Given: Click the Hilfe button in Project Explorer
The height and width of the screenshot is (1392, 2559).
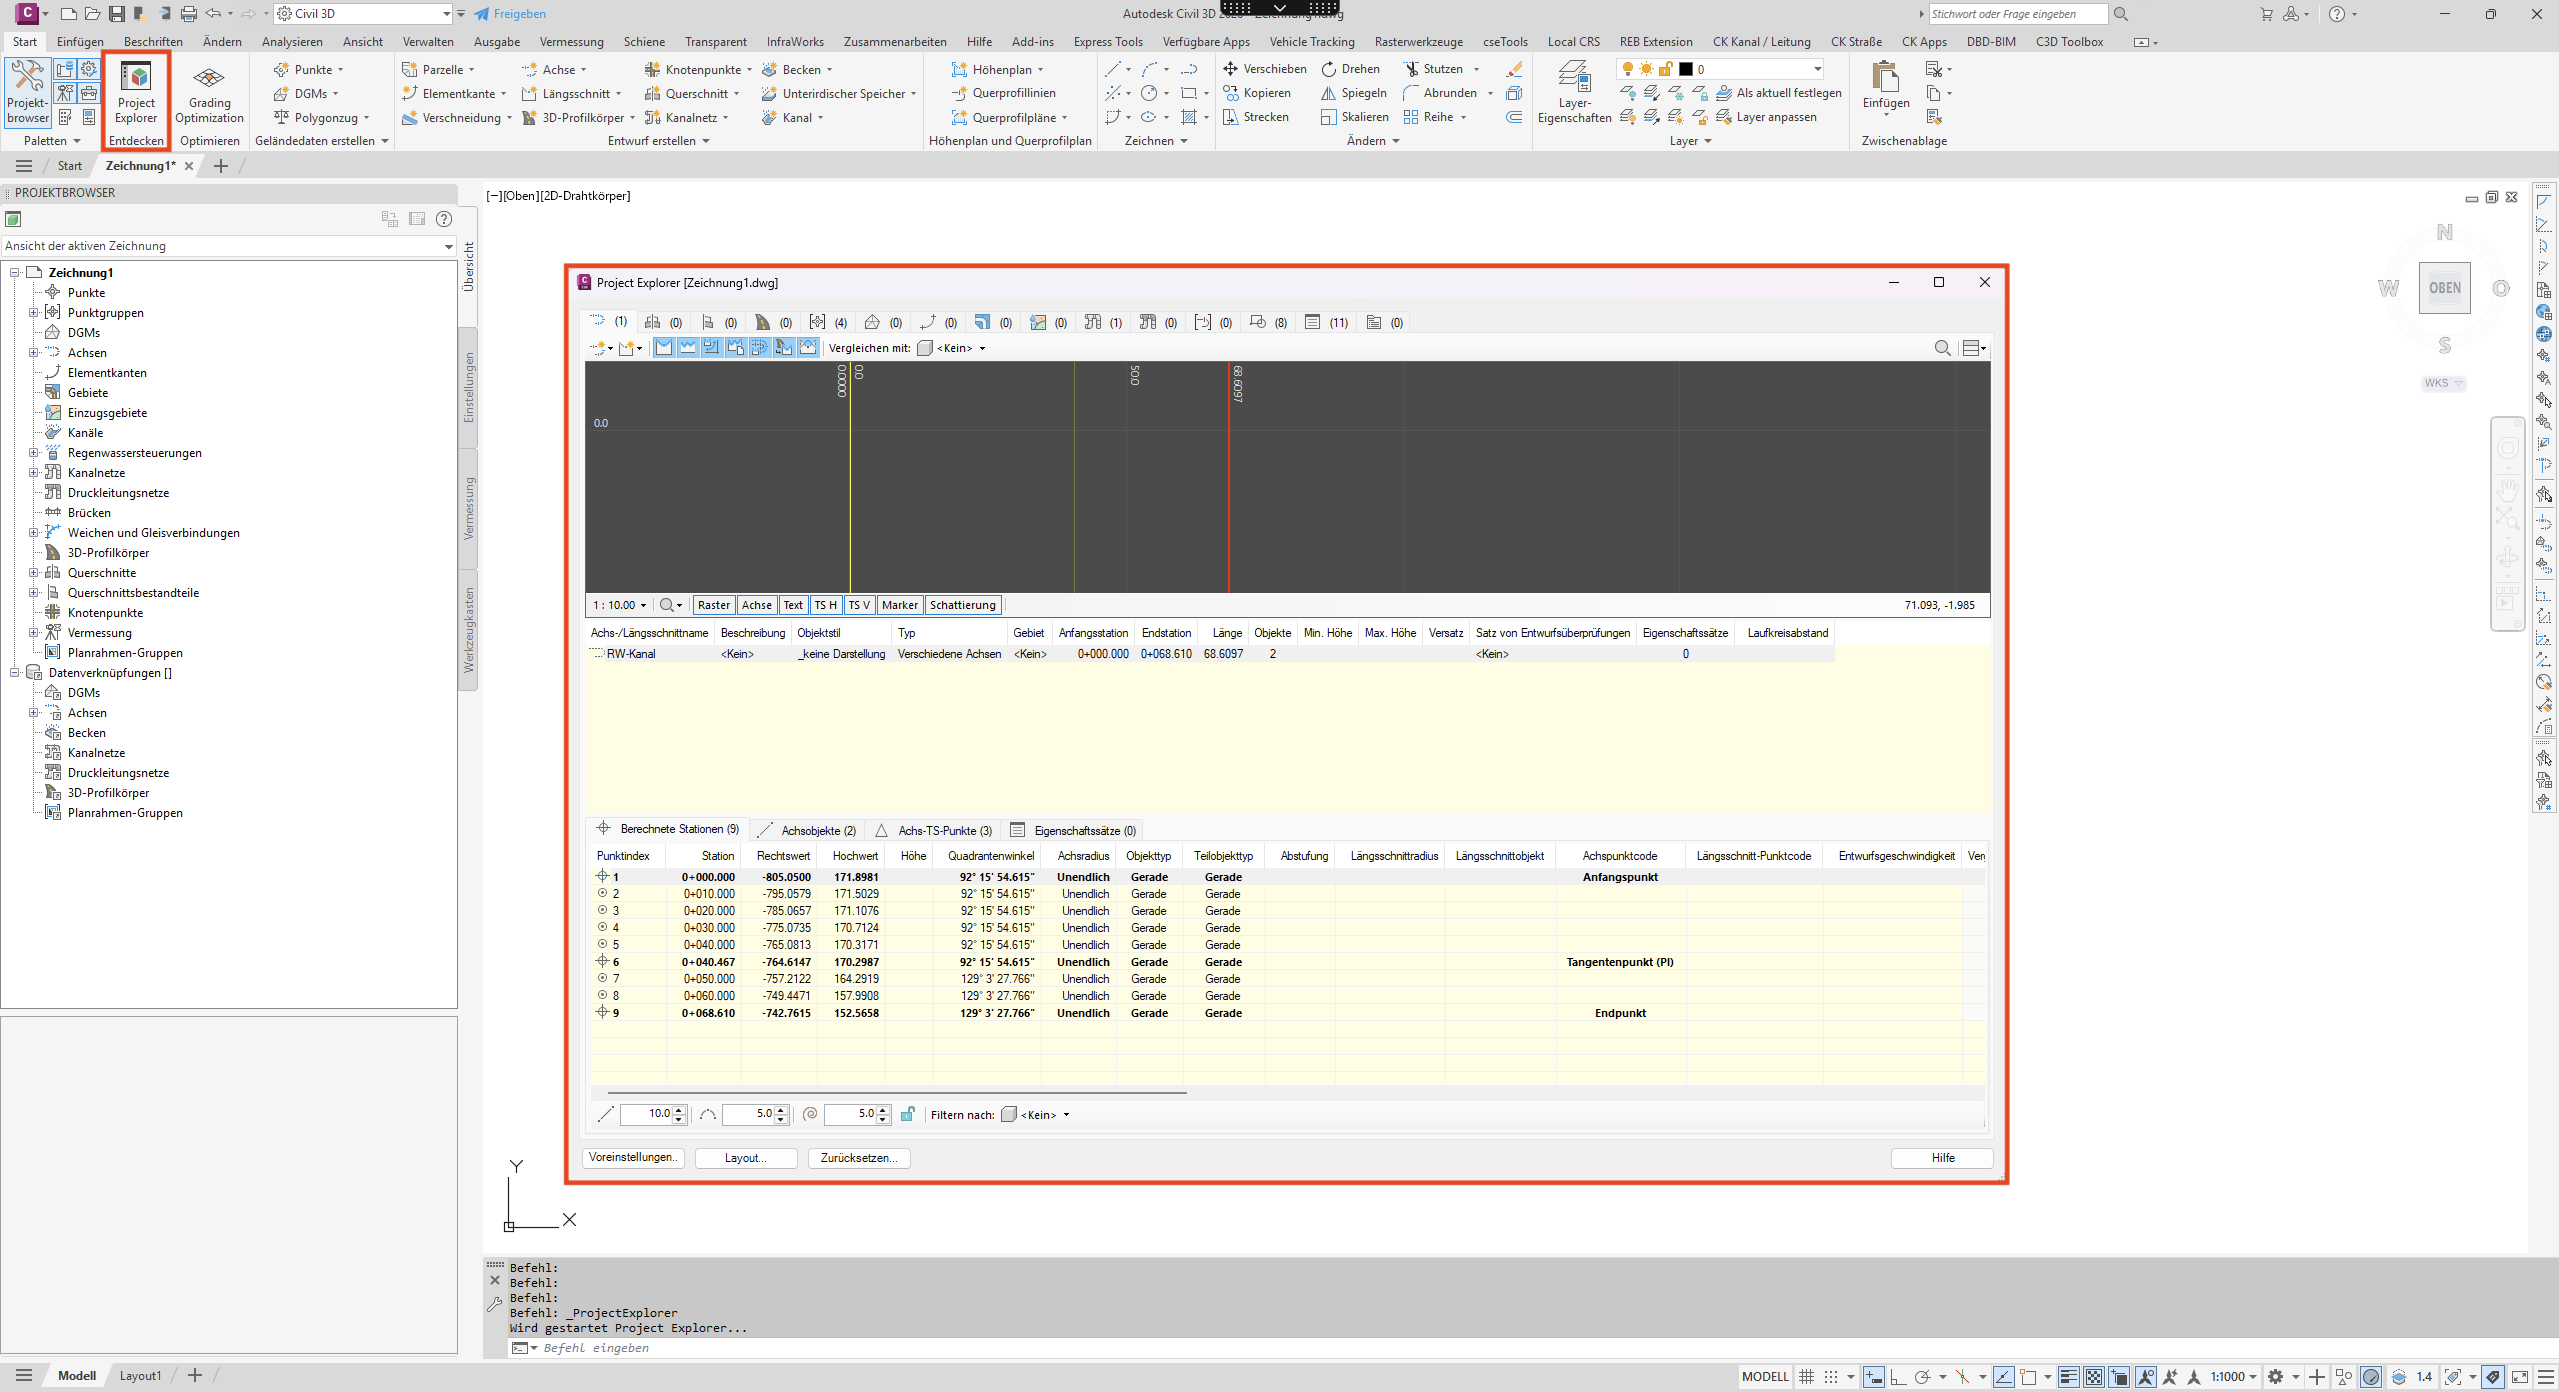Looking at the screenshot, I should (1942, 1158).
